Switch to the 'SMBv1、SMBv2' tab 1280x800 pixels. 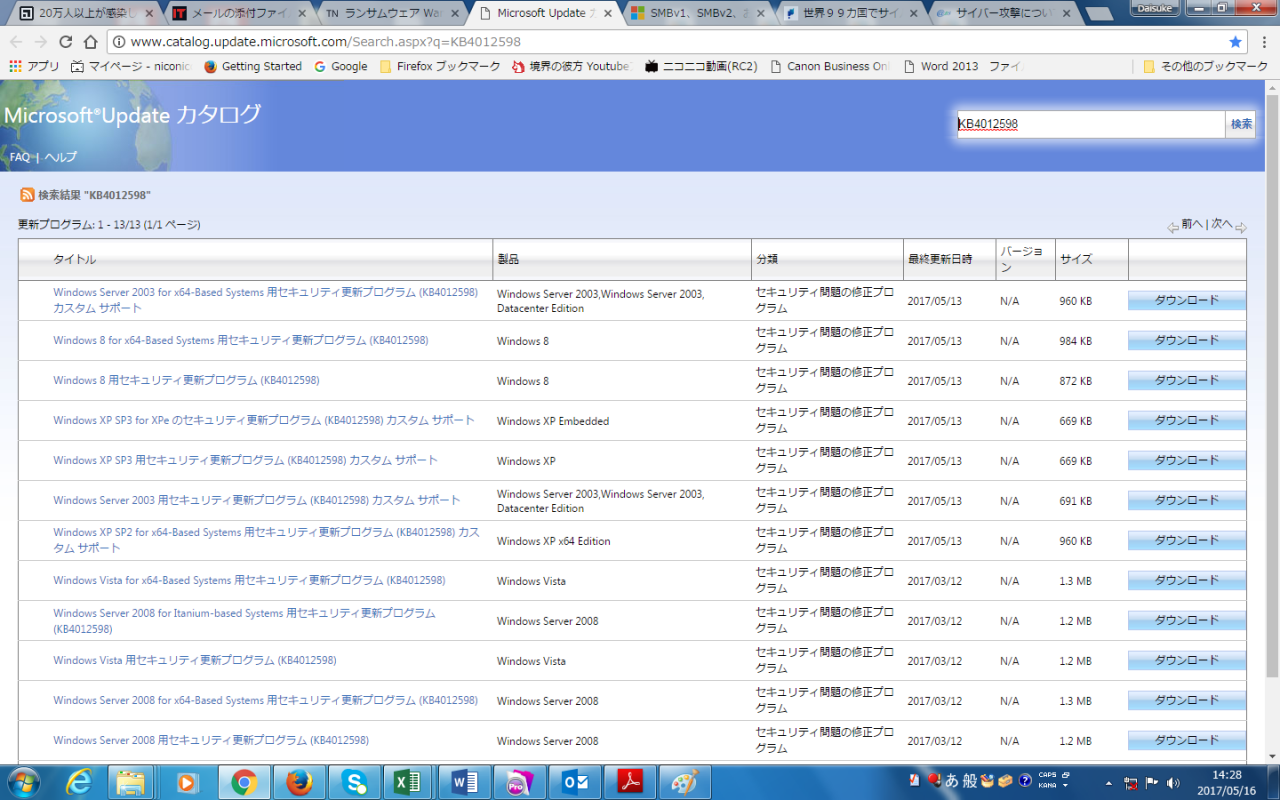690,14
